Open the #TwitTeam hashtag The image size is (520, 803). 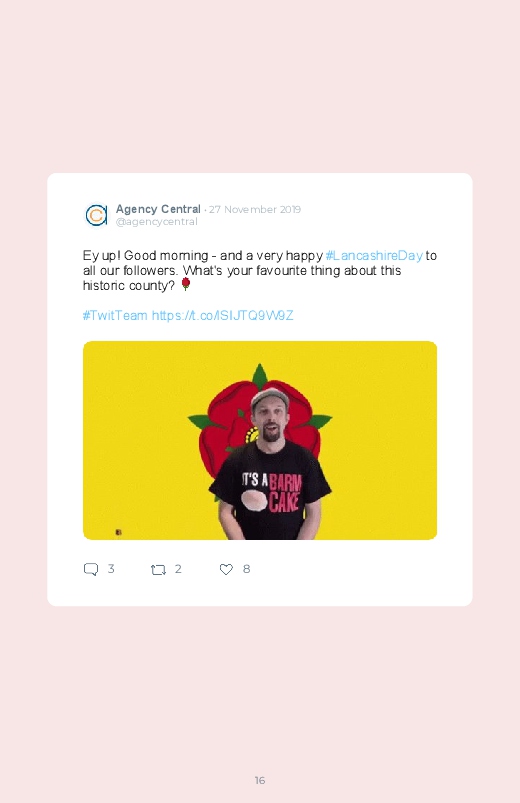(115, 315)
